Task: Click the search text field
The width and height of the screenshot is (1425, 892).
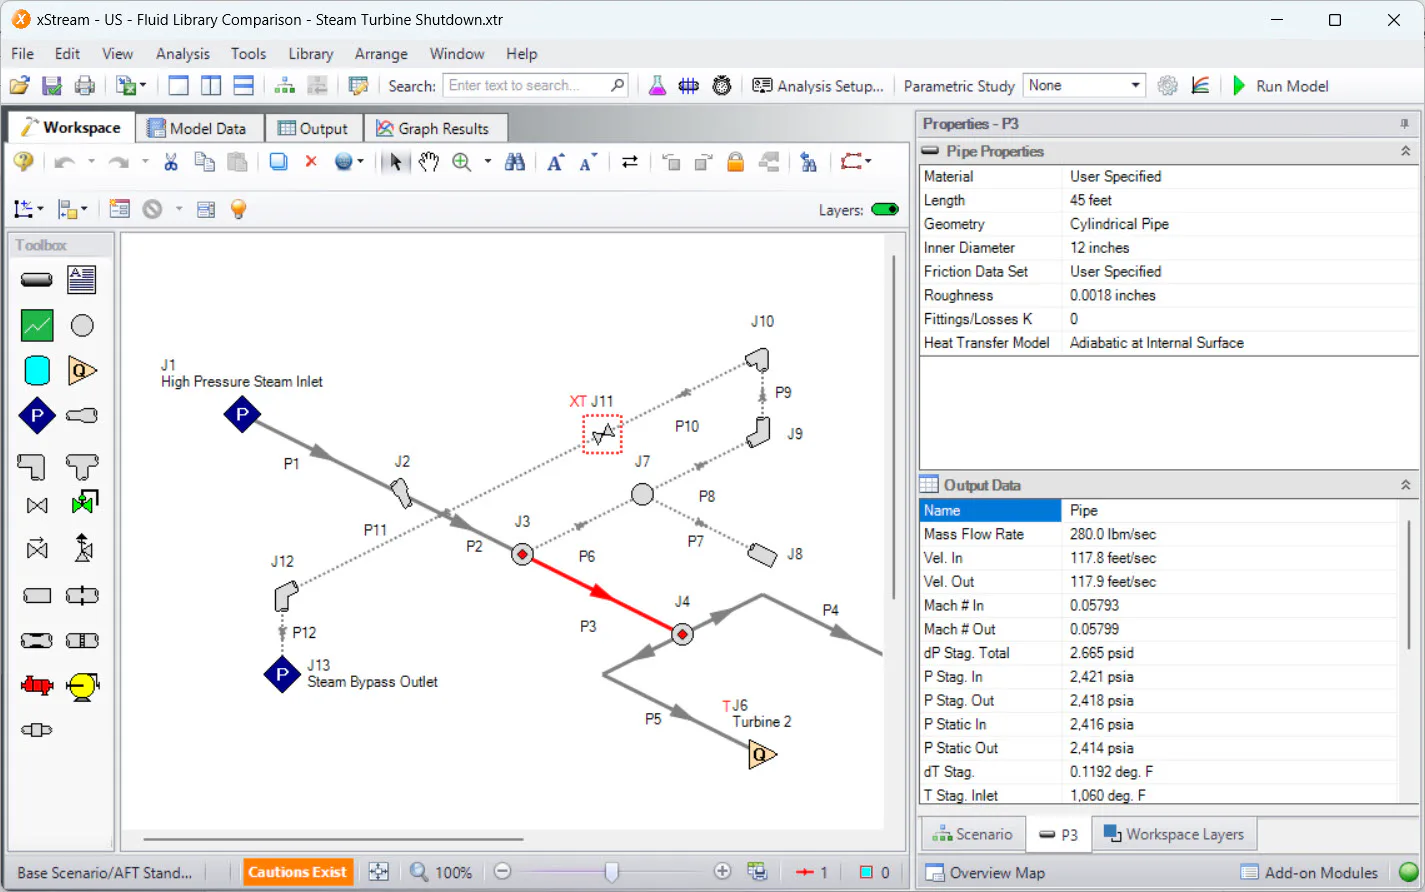Action: 536,86
